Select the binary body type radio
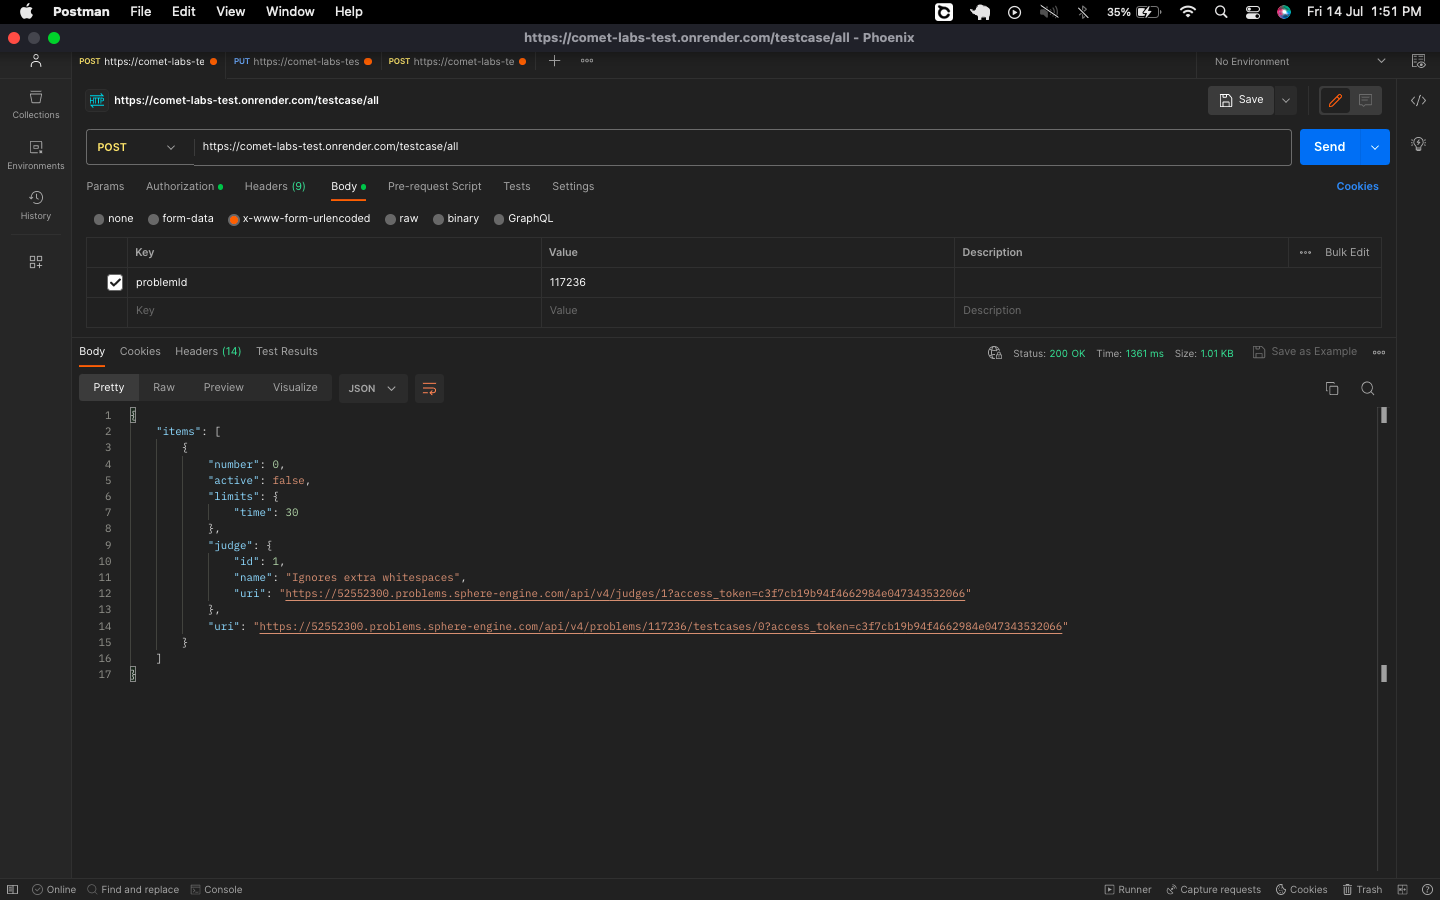The image size is (1440, 900). (x=438, y=219)
